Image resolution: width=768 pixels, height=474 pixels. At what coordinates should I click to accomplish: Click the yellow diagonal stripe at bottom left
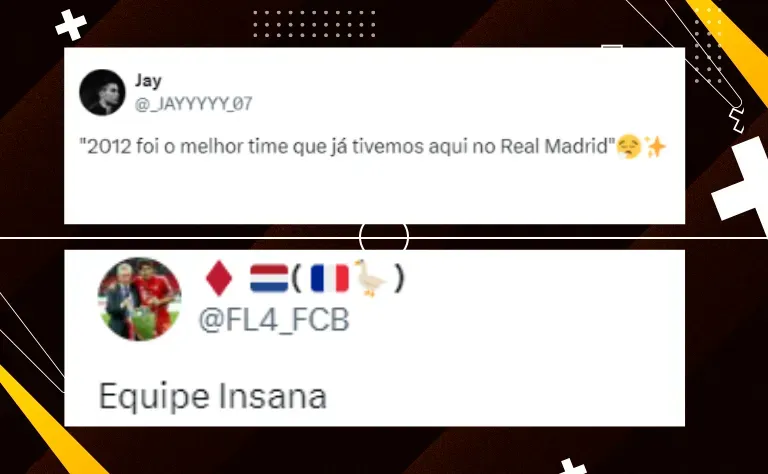45,422
